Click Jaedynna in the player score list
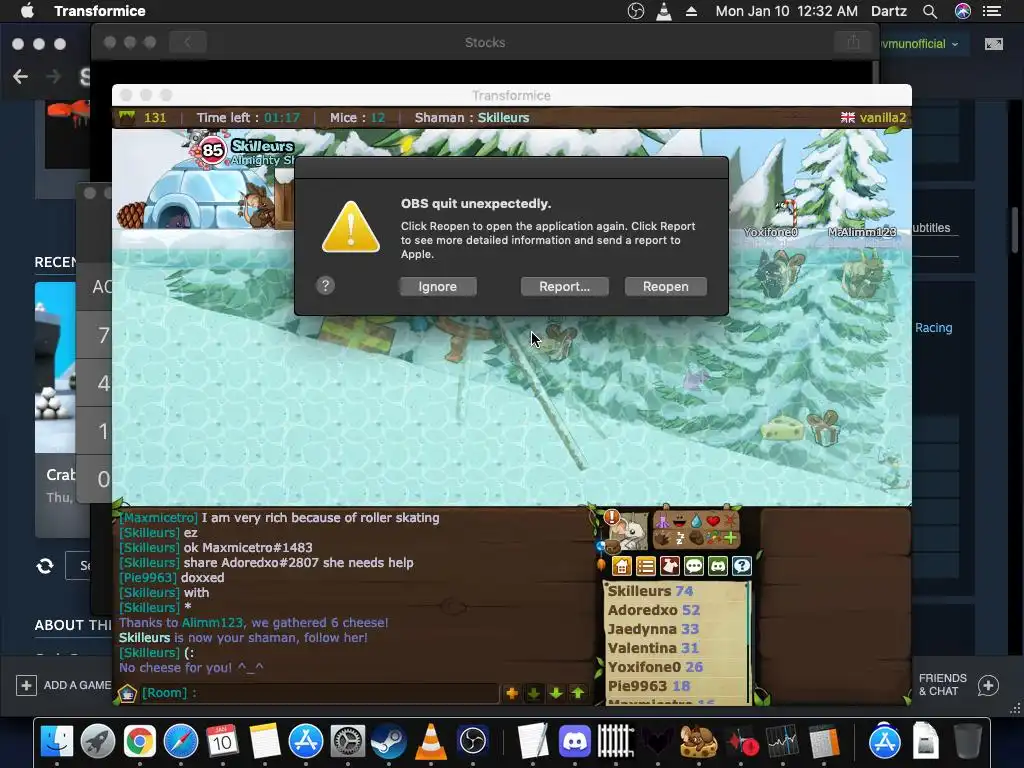This screenshot has width=1024, height=768. click(x=642, y=629)
